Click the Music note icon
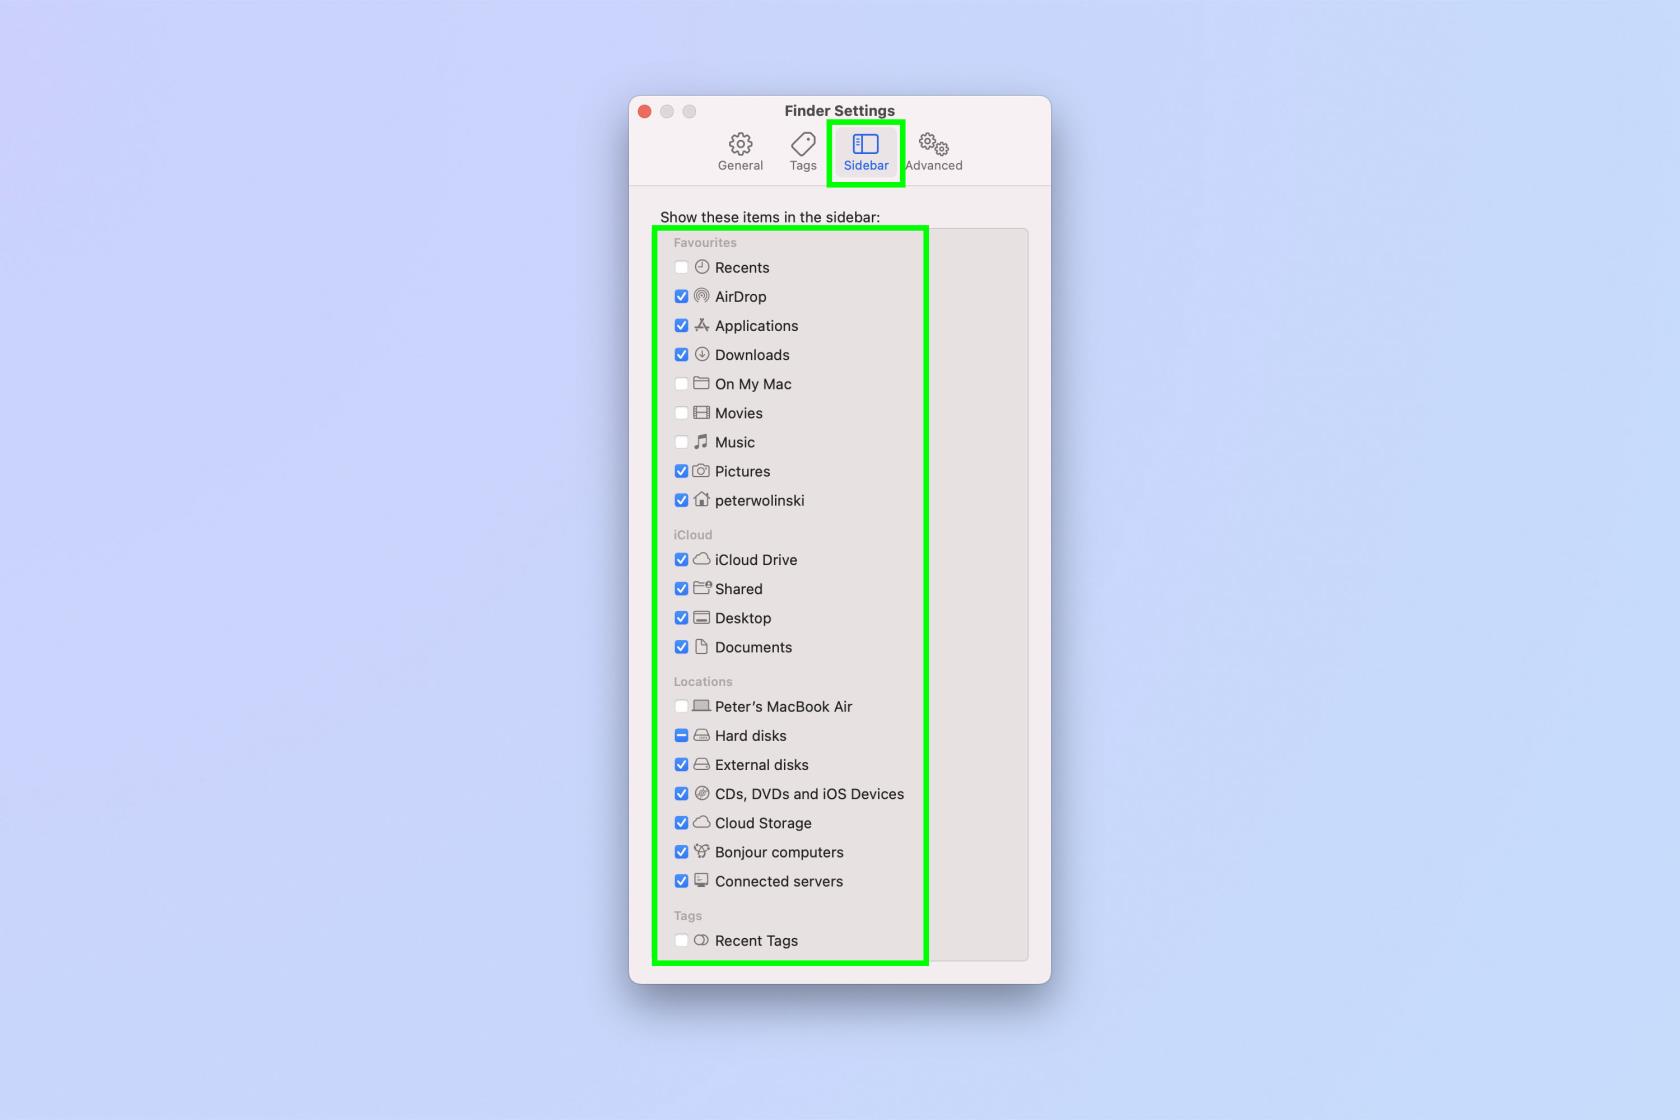Viewport: 1680px width, 1120px height. coord(702,441)
